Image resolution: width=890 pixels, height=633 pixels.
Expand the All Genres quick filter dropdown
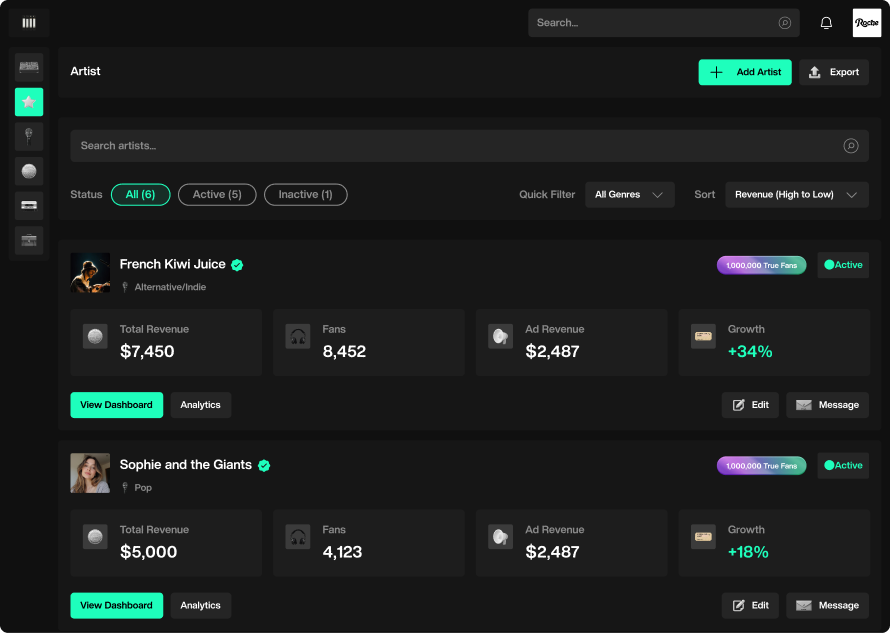[x=629, y=195]
